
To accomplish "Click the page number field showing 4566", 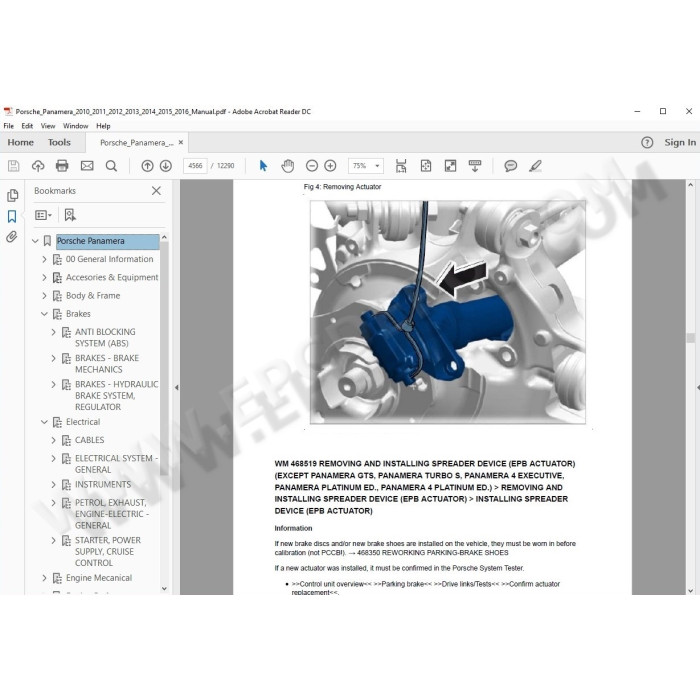I will (x=195, y=166).
